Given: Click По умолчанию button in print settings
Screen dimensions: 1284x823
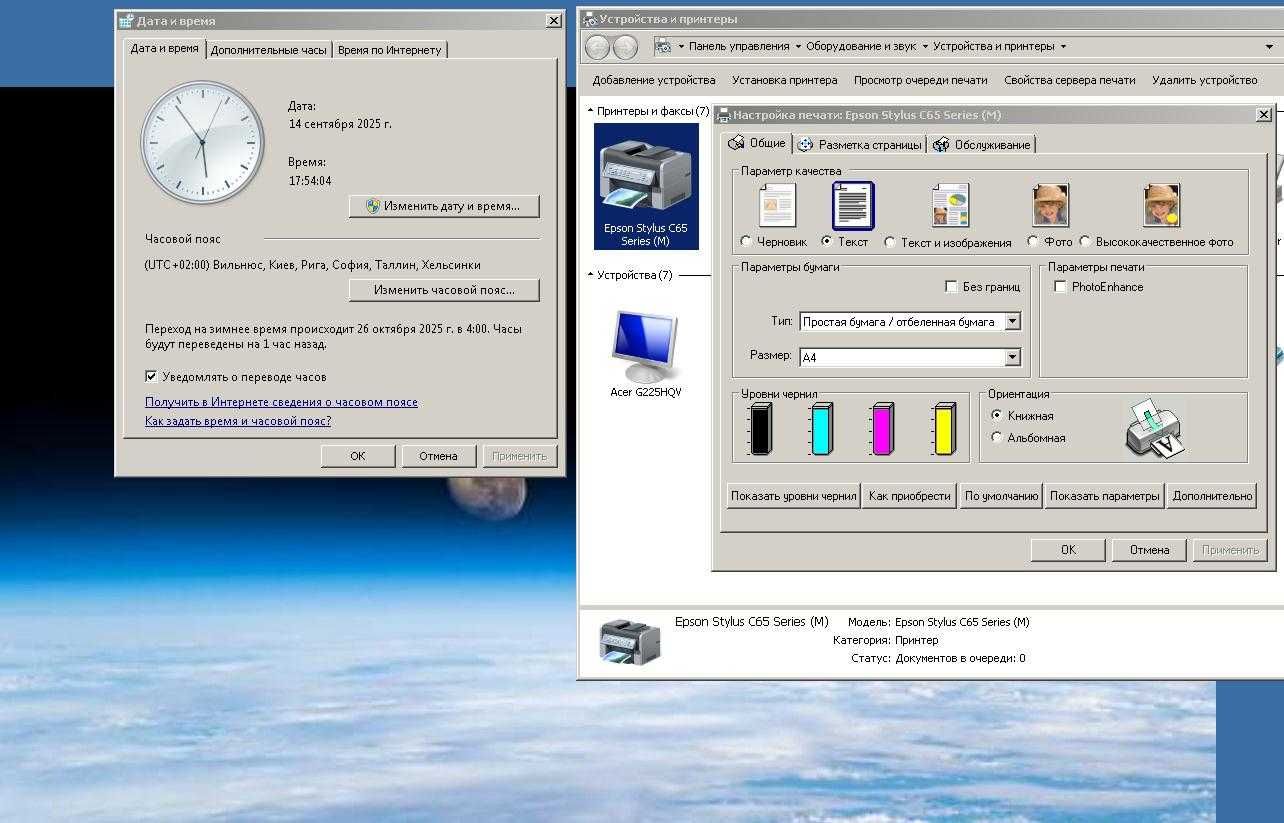Looking at the screenshot, I should (1001, 496).
